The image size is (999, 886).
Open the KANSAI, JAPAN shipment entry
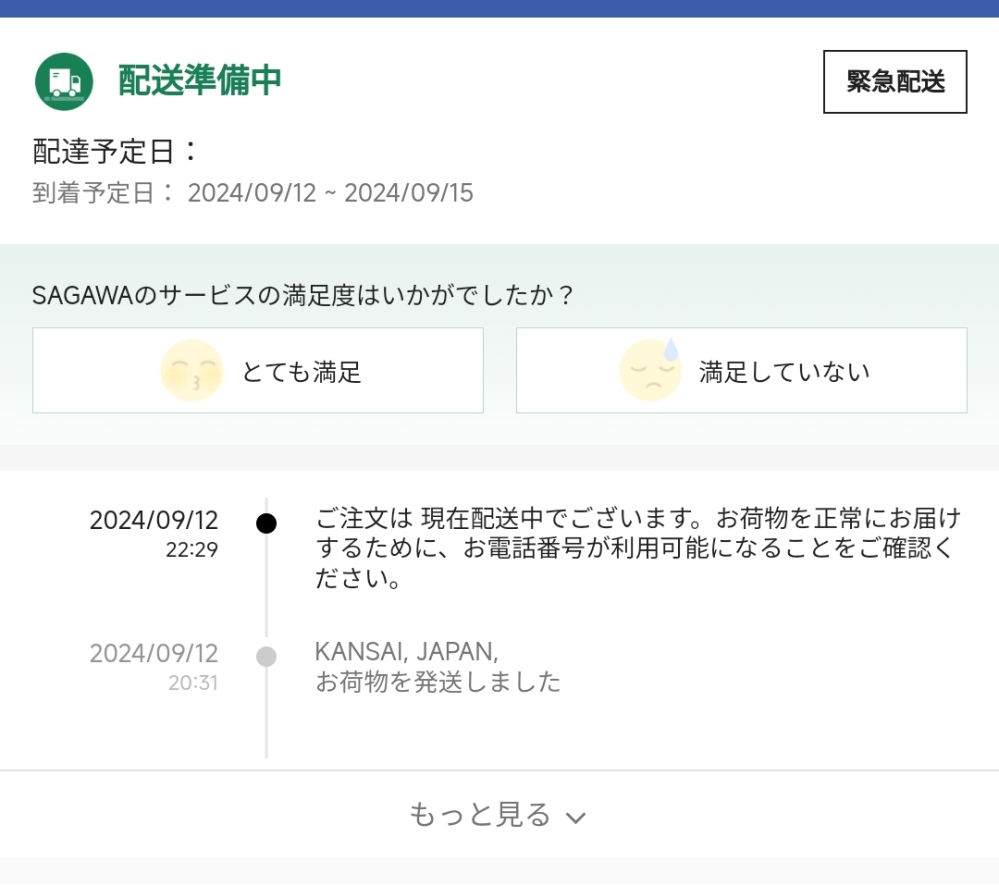click(438, 666)
